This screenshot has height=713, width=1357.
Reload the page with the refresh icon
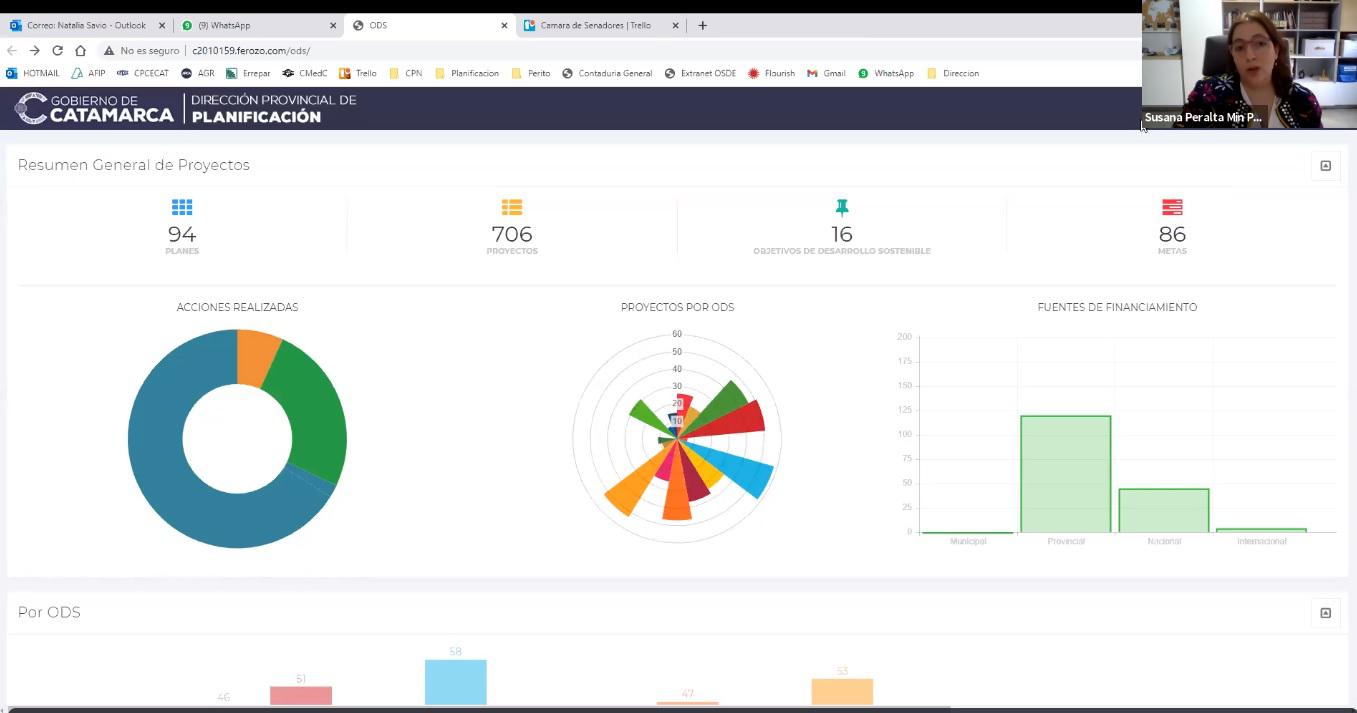57,50
